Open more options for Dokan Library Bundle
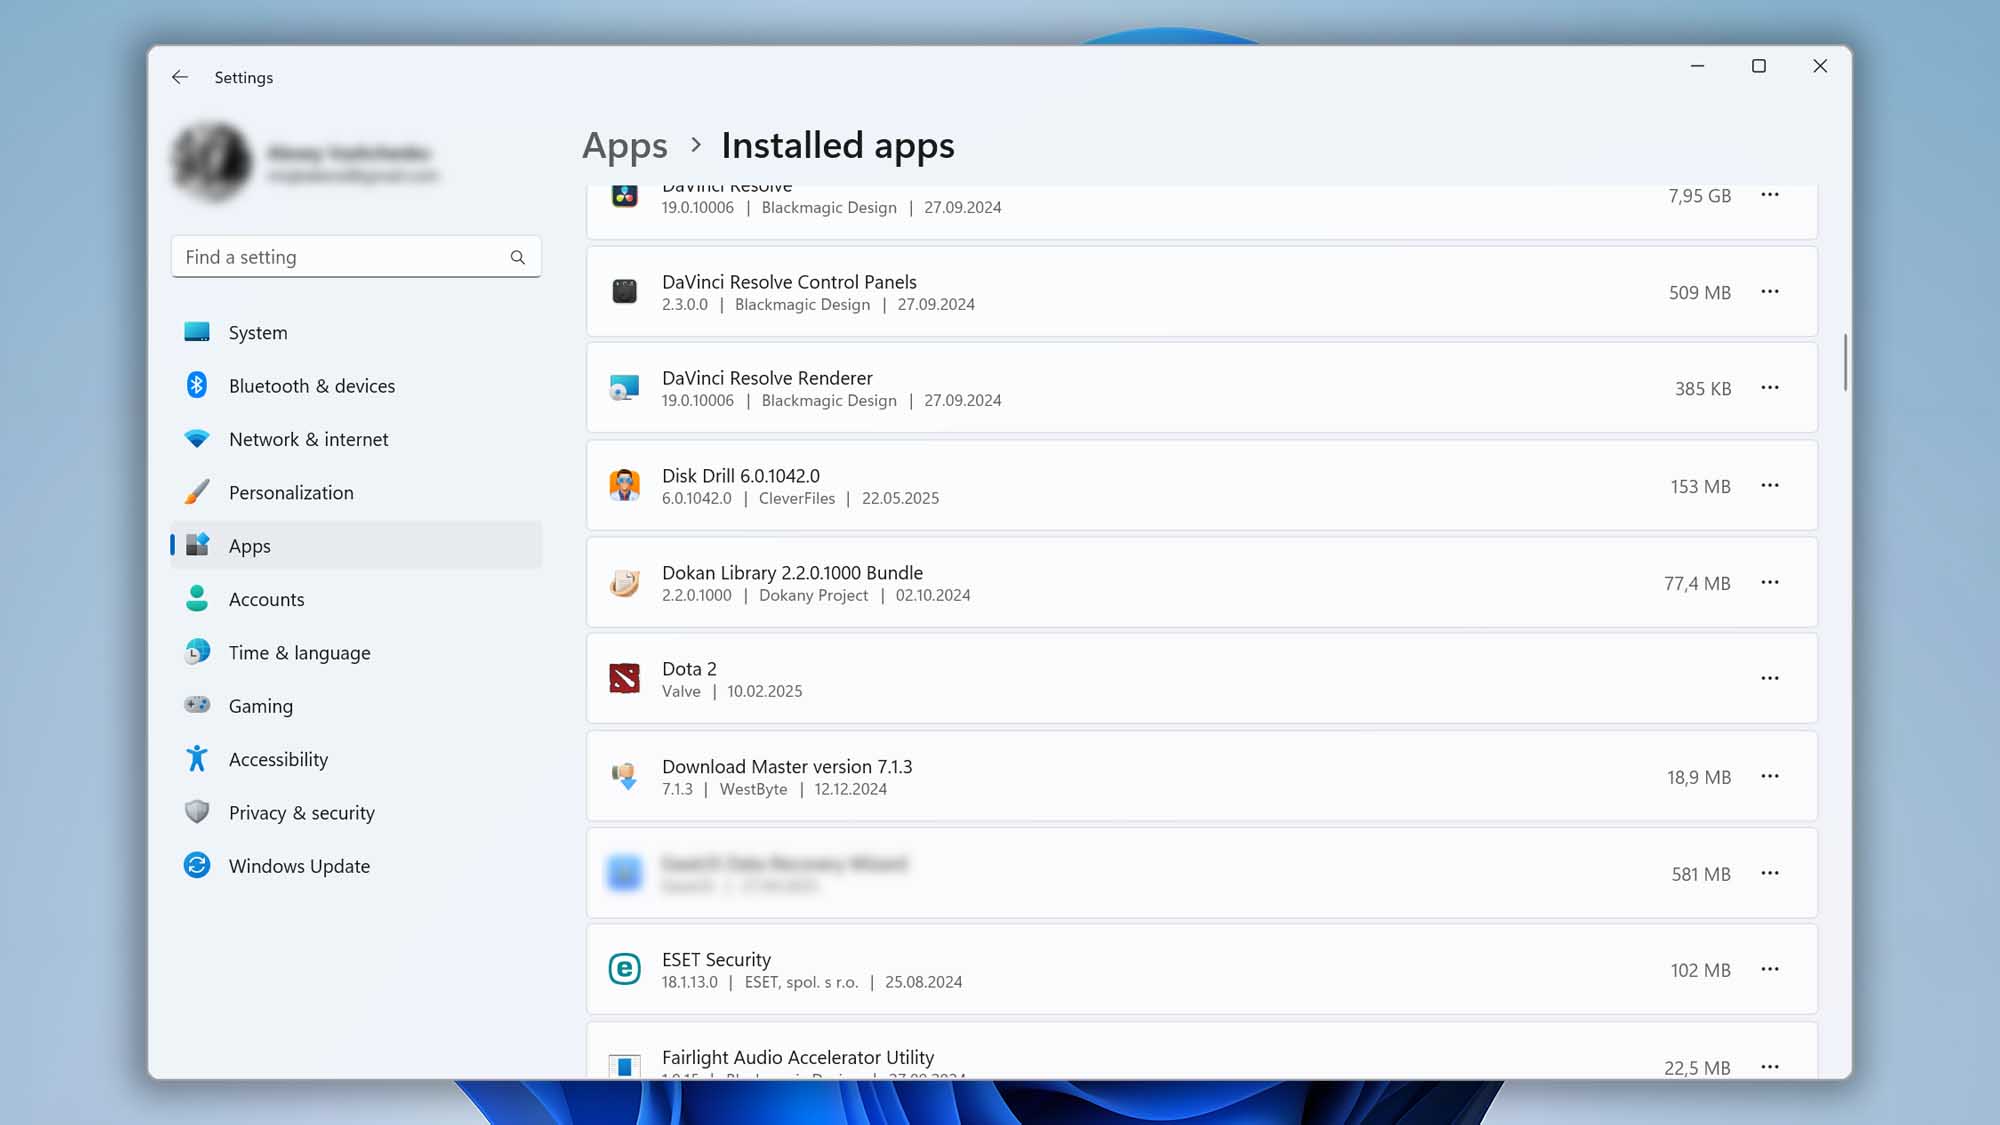Screen dimensions: 2000x1125 click(1770, 582)
